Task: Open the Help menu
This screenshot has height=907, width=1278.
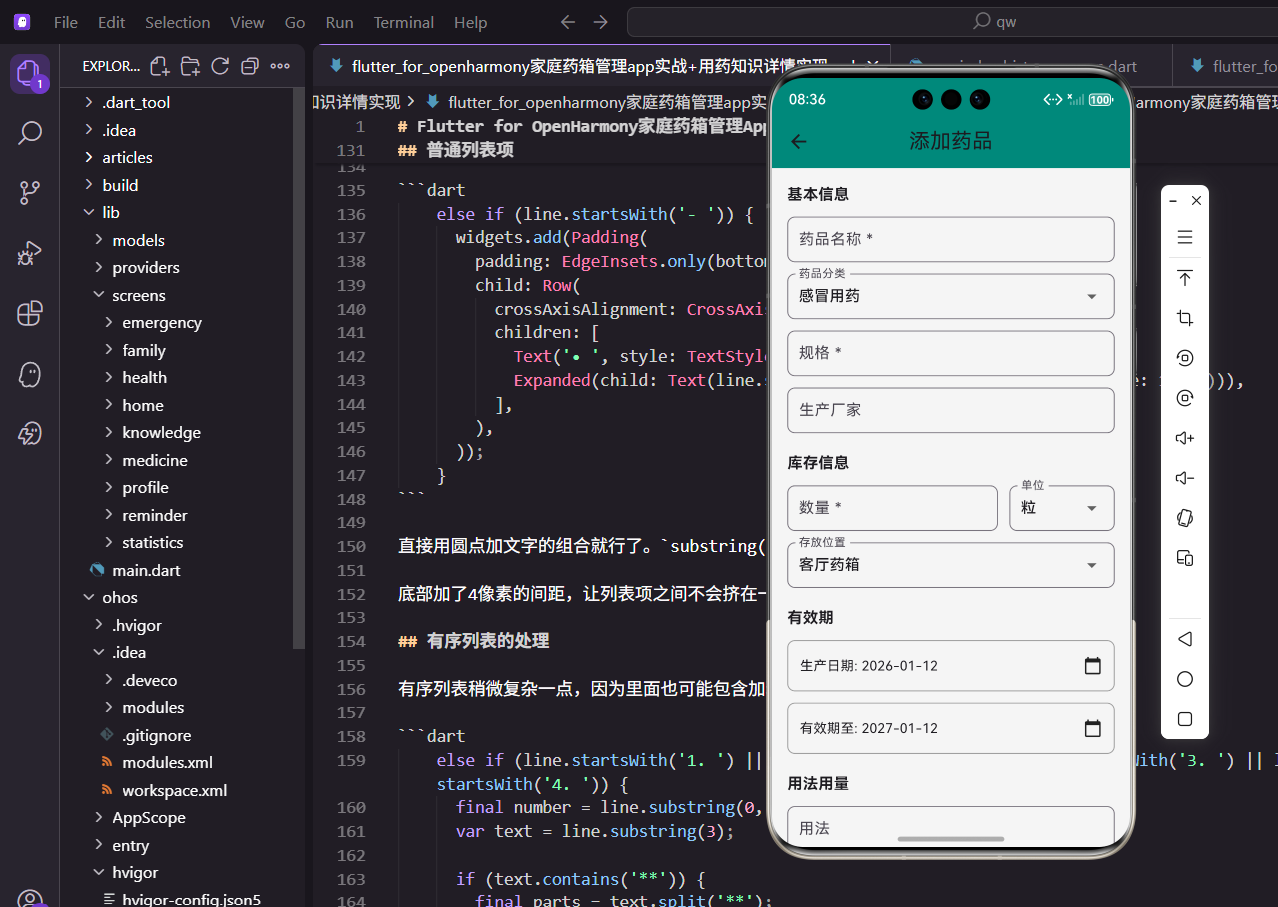Action: [x=470, y=22]
